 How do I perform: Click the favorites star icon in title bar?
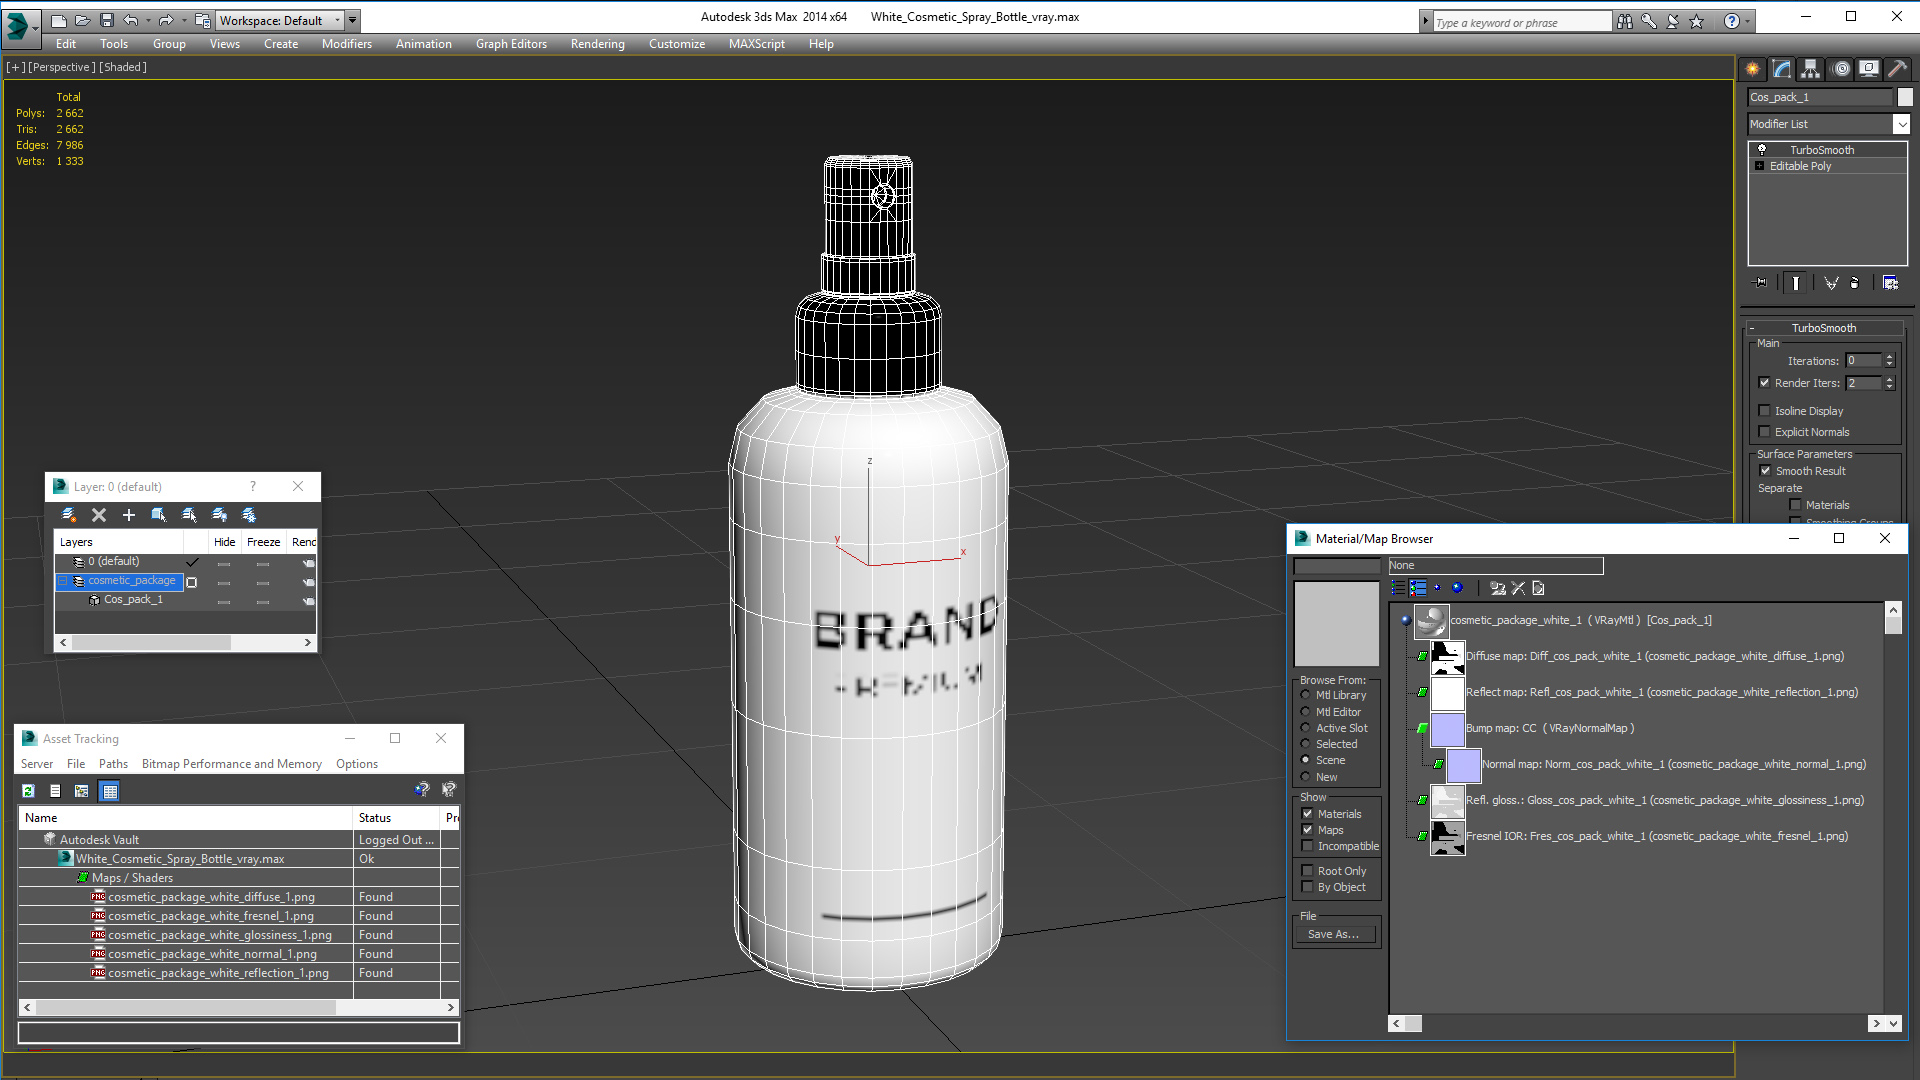click(x=1697, y=21)
